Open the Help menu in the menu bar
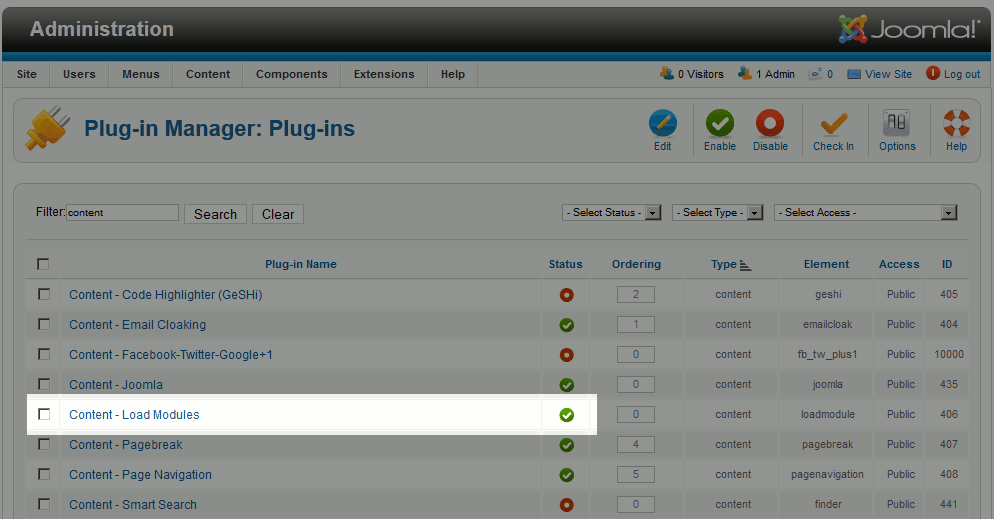 (453, 74)
